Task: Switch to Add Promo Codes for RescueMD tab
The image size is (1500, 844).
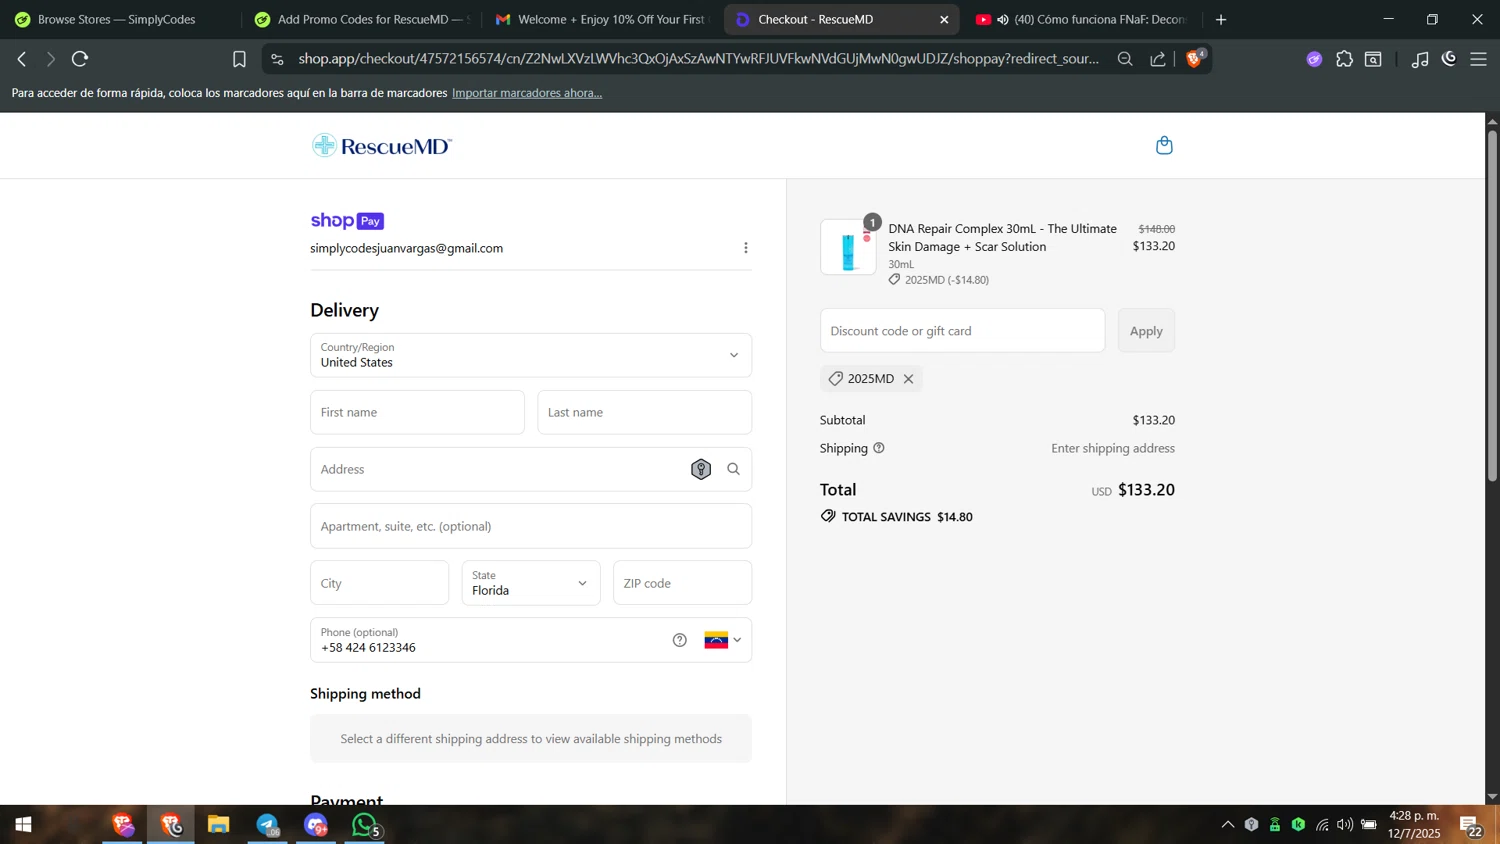Action: 363,19
